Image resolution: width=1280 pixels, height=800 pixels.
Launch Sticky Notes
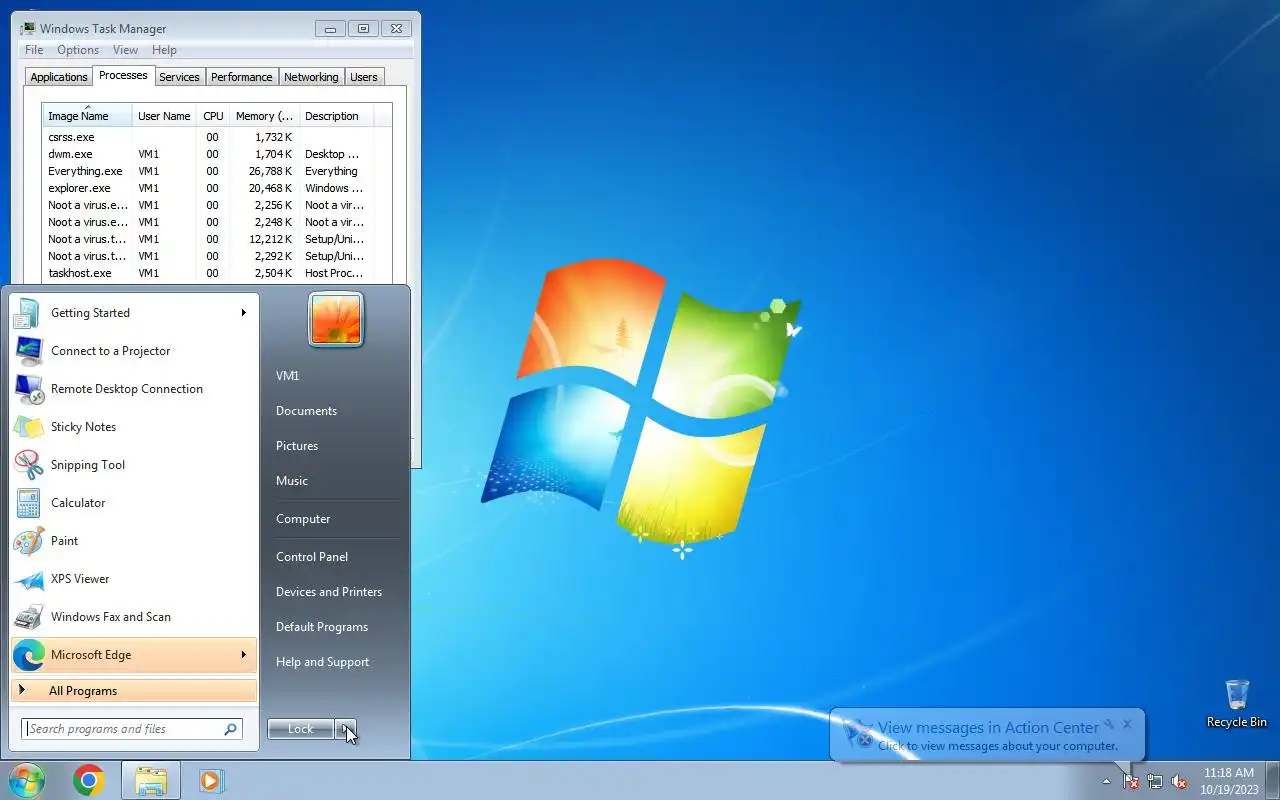click(x=134, y=427)
